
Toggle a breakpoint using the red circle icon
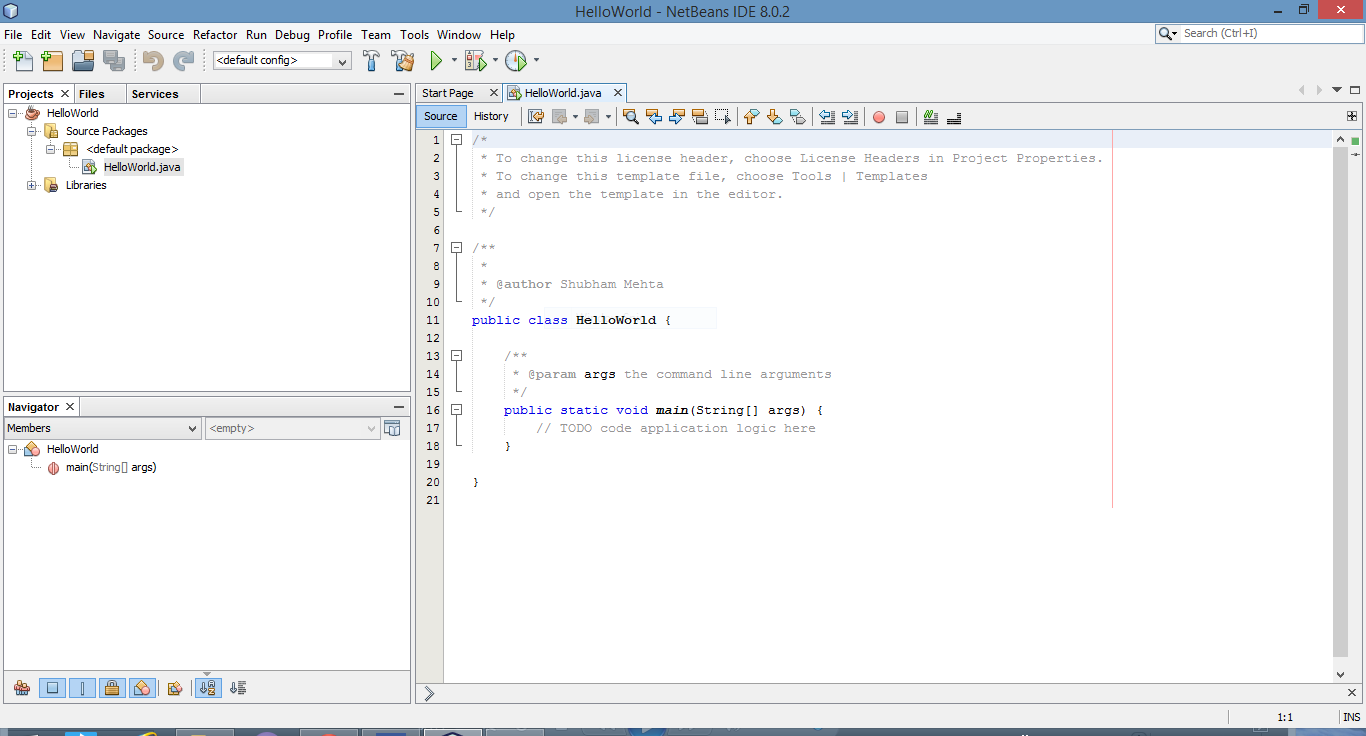878,117
